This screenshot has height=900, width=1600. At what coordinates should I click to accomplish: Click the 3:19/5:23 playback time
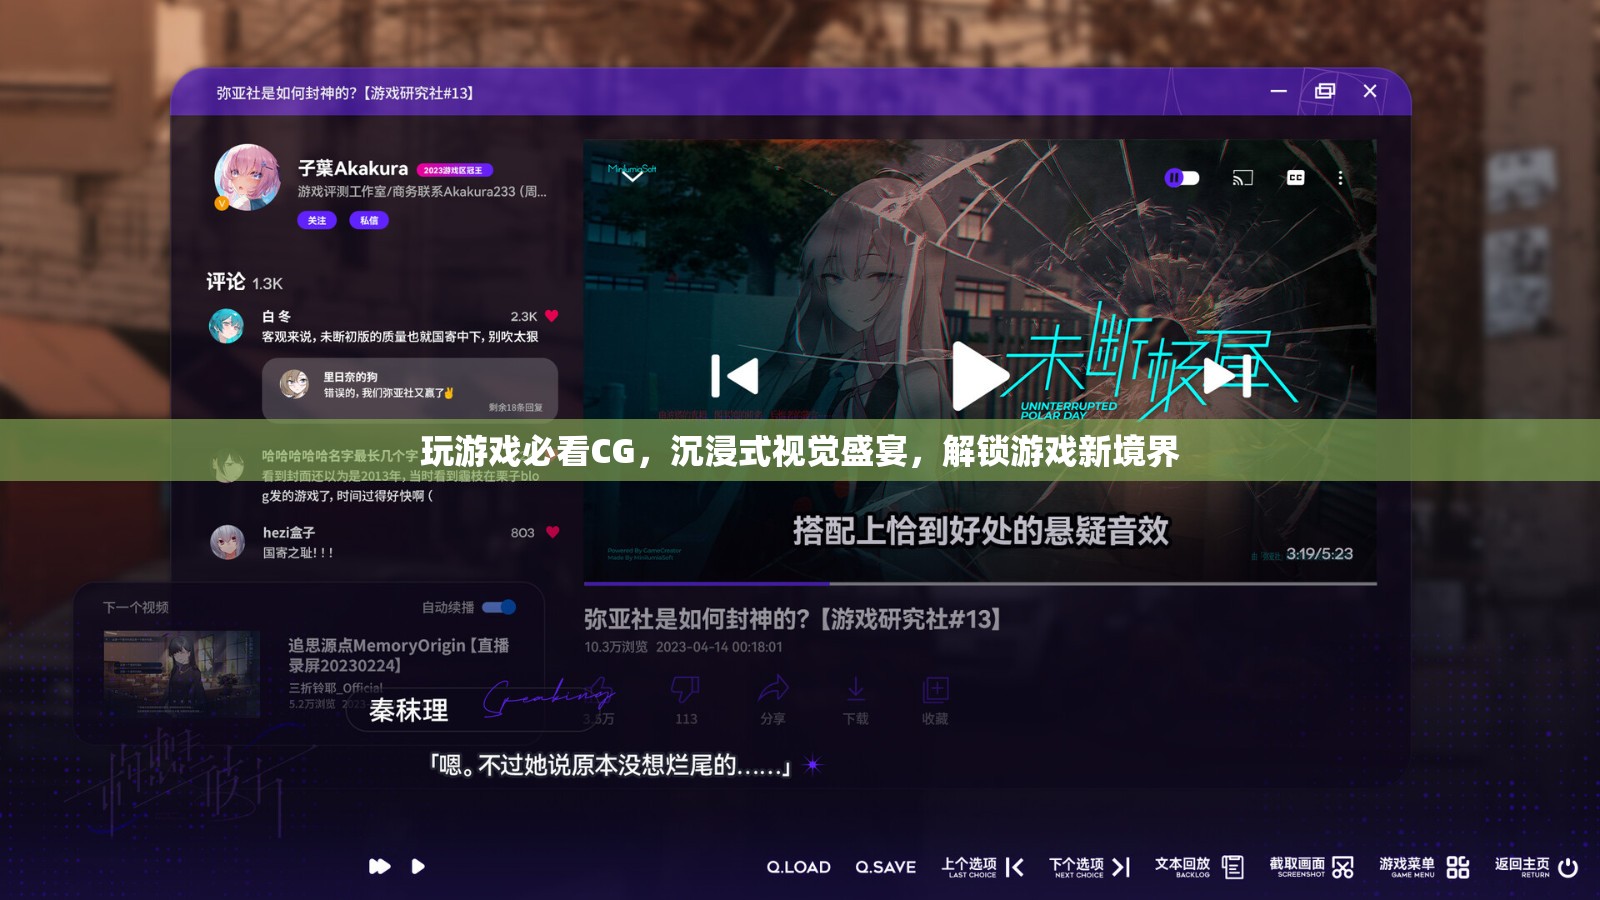coord(1319,554)
